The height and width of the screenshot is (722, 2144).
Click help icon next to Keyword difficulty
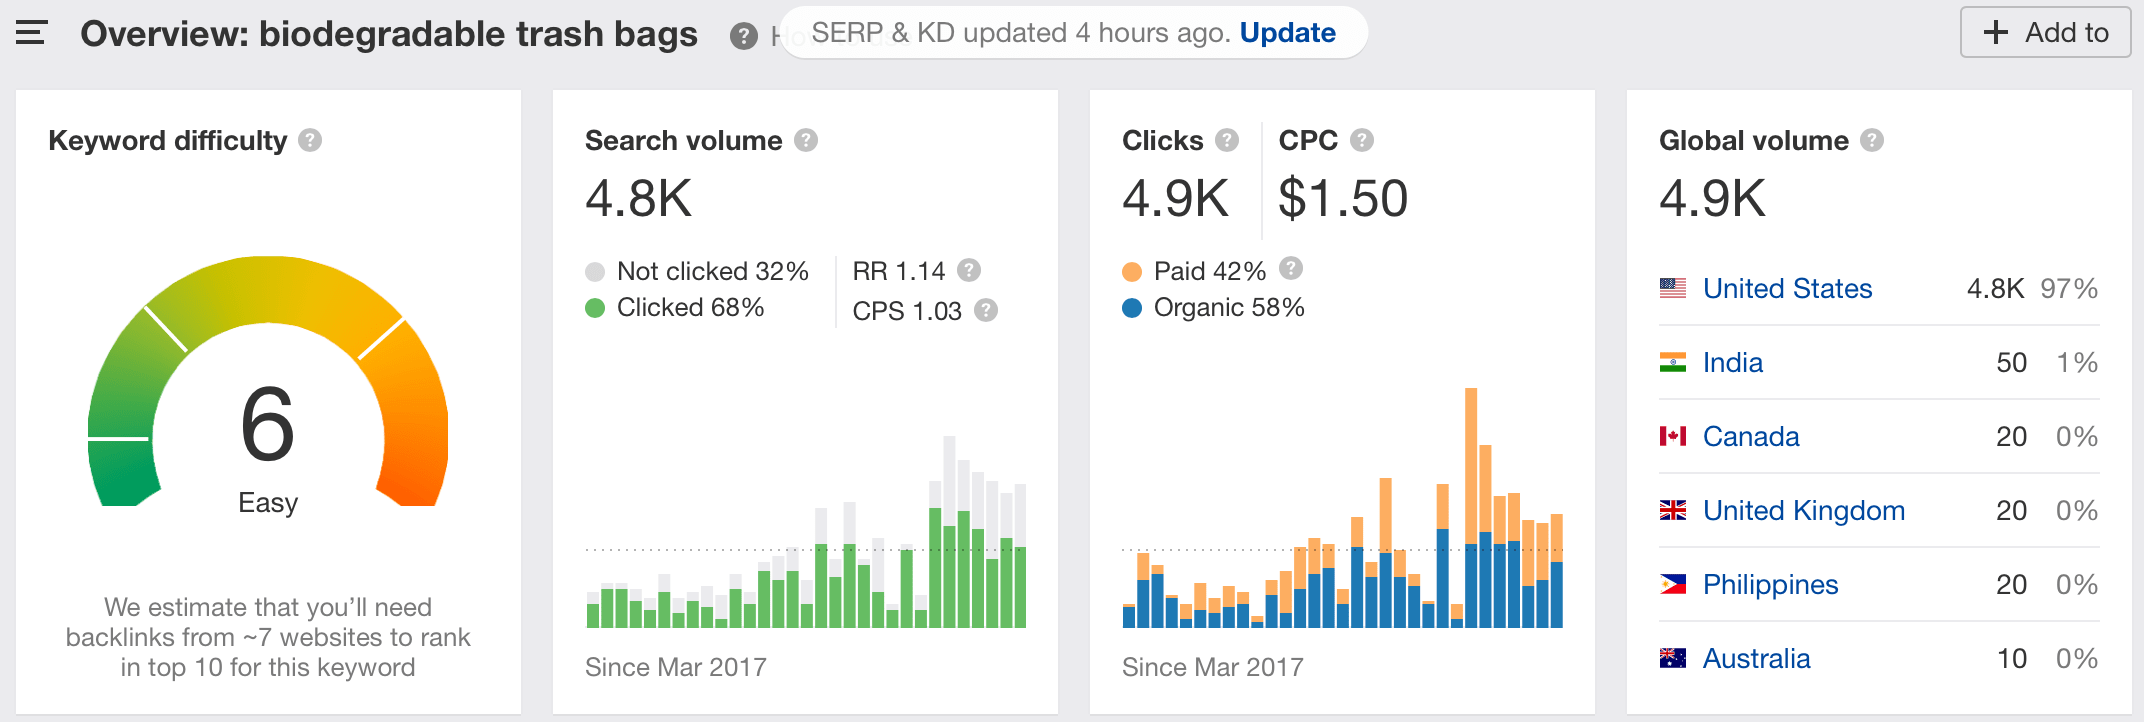(x=310, y=140)
